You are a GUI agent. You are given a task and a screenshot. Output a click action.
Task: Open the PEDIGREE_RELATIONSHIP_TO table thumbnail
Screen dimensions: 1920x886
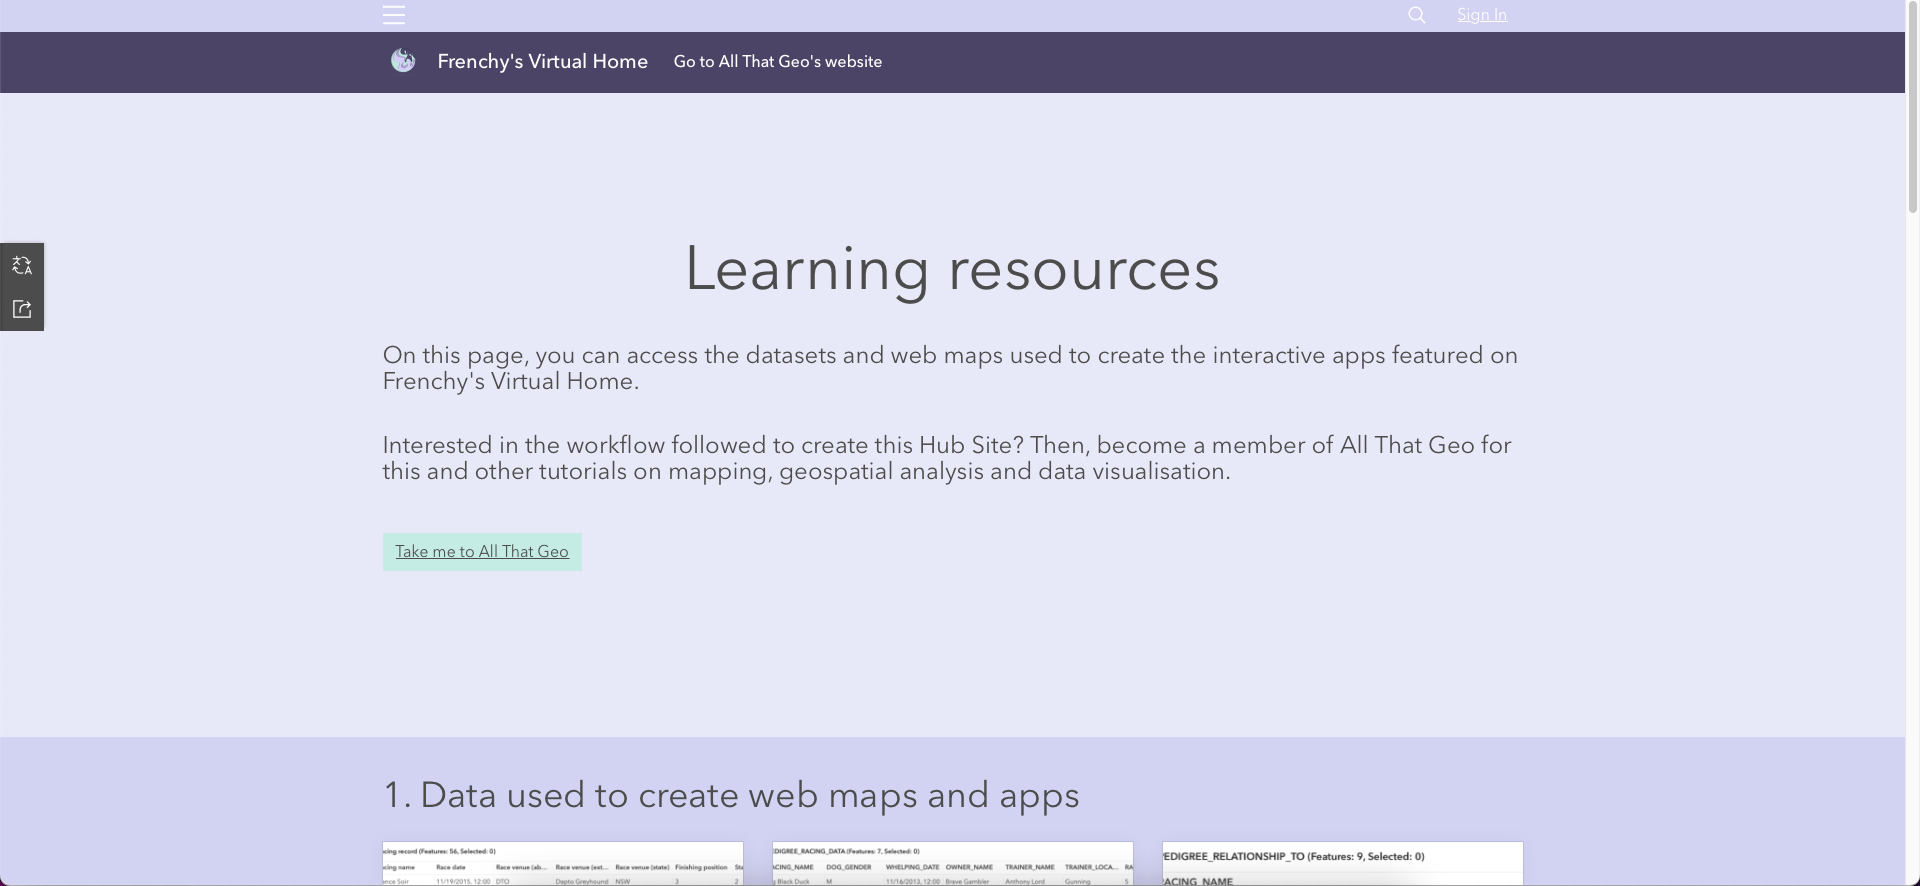click(x=1343, y=864)
